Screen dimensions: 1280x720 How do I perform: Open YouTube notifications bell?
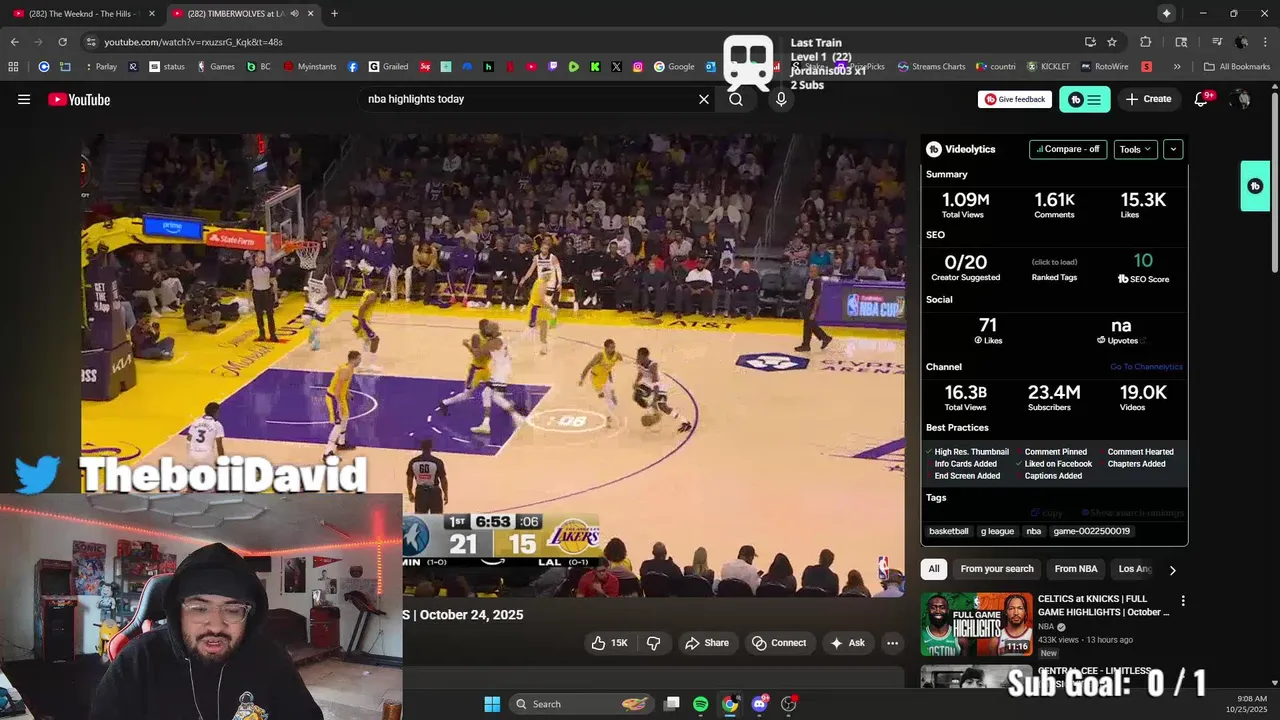coord(1202,99)
